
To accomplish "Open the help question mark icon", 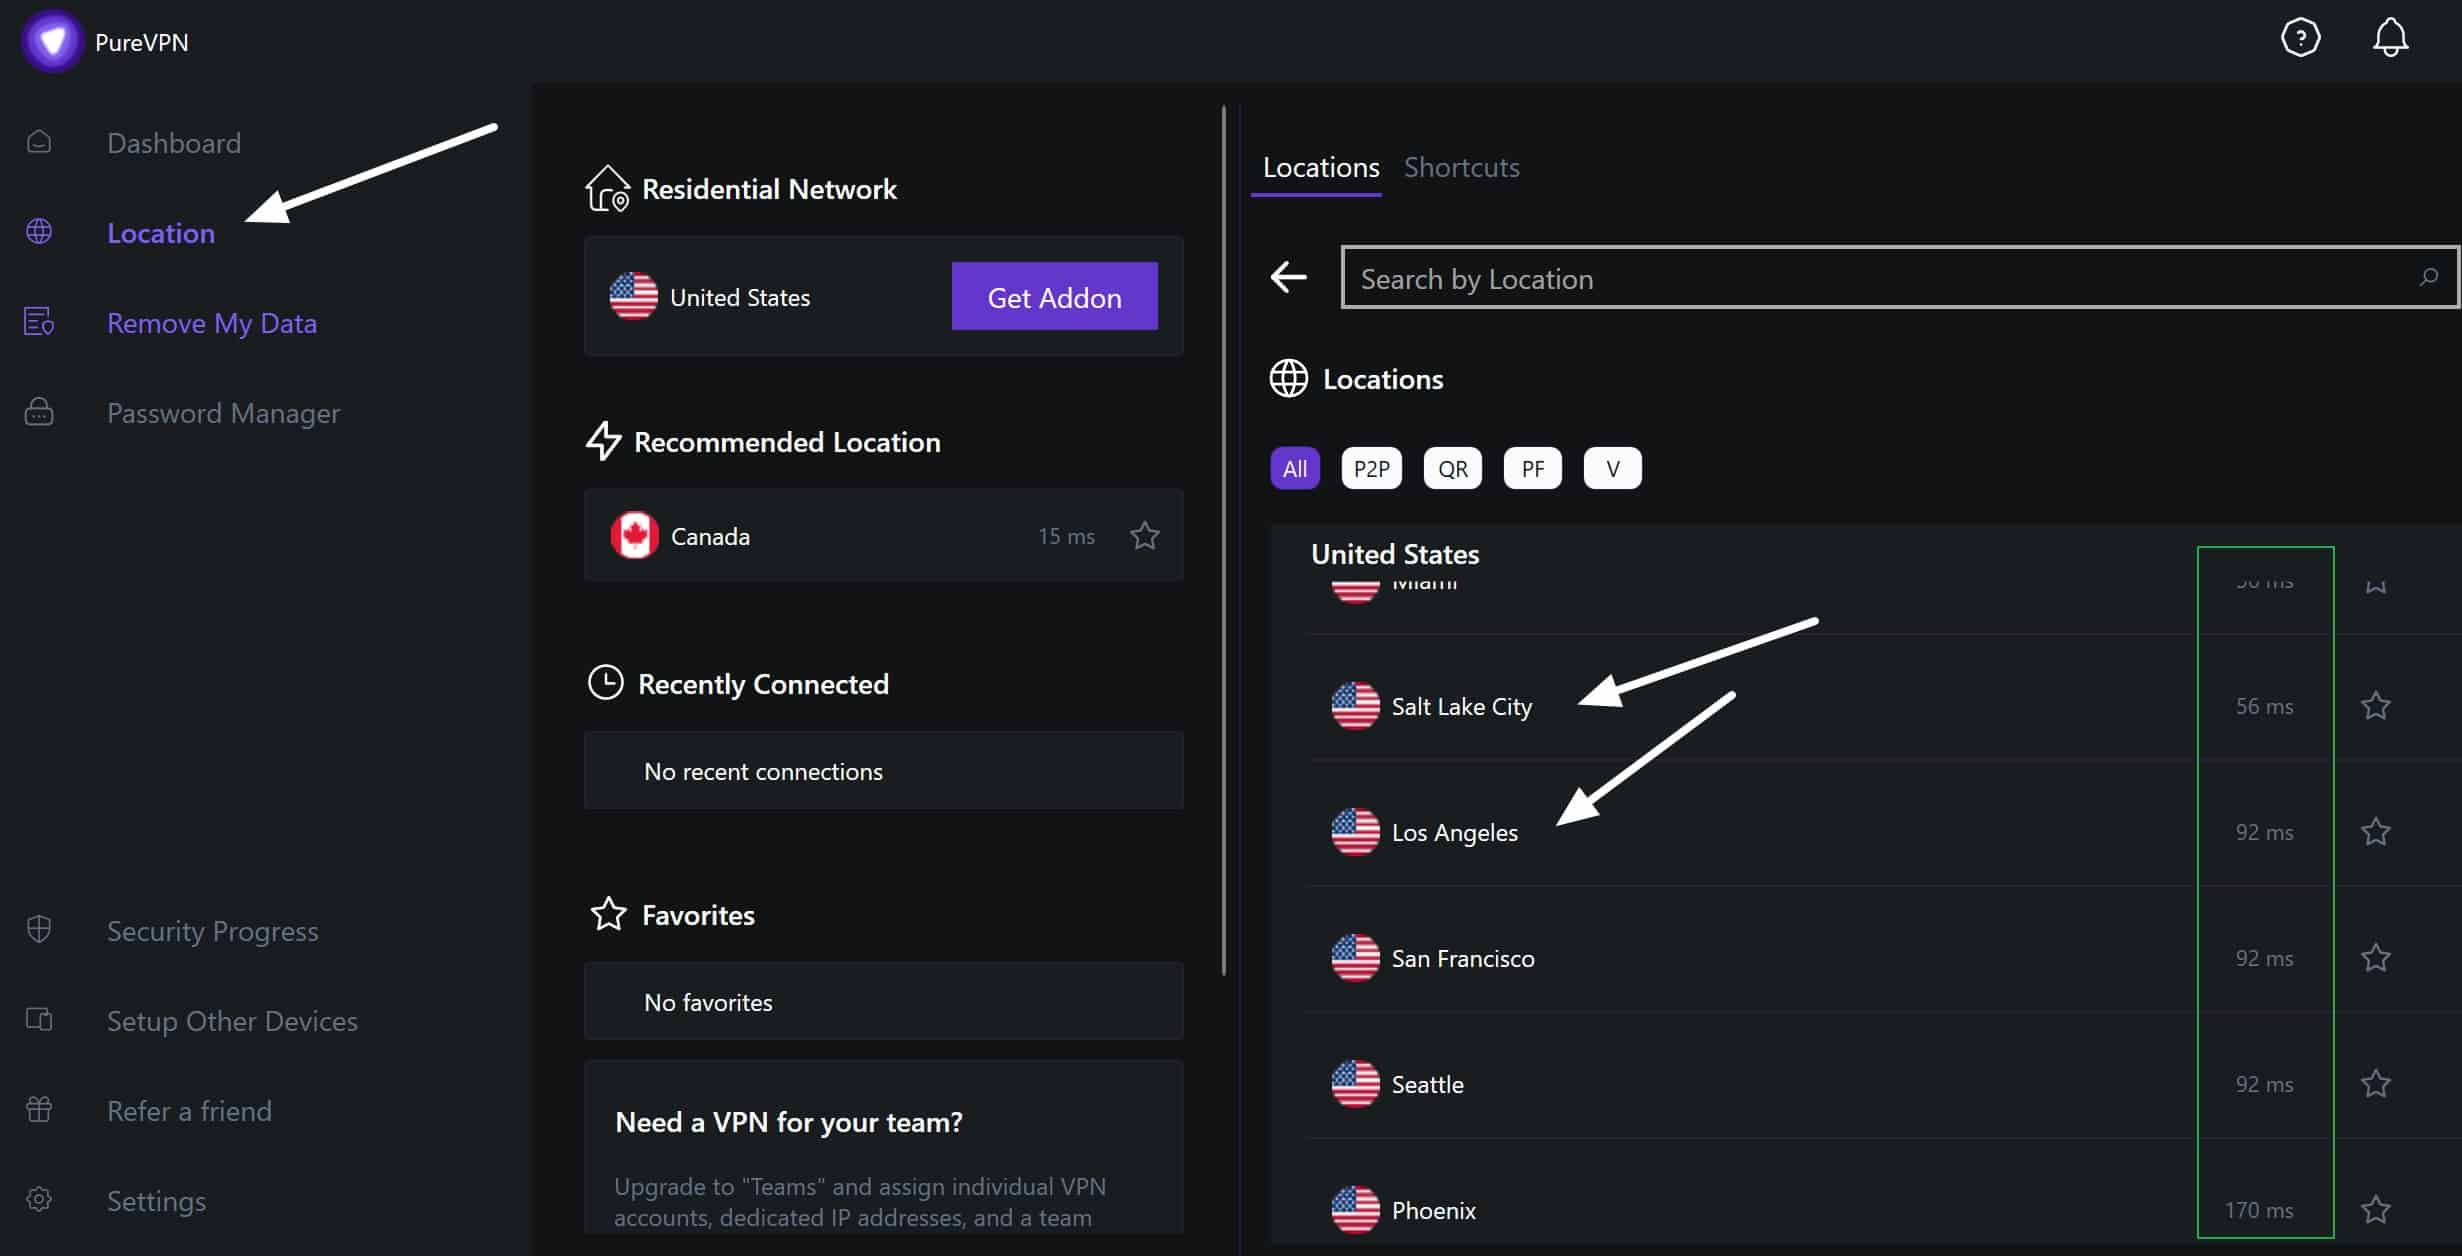I will [2300, 38].
